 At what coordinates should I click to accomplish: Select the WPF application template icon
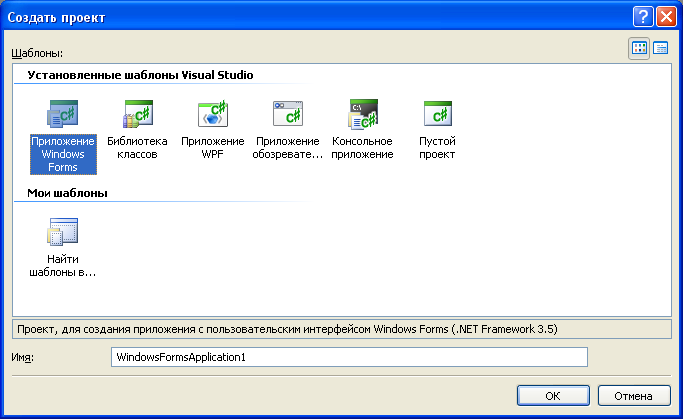(x=213, y=114)
